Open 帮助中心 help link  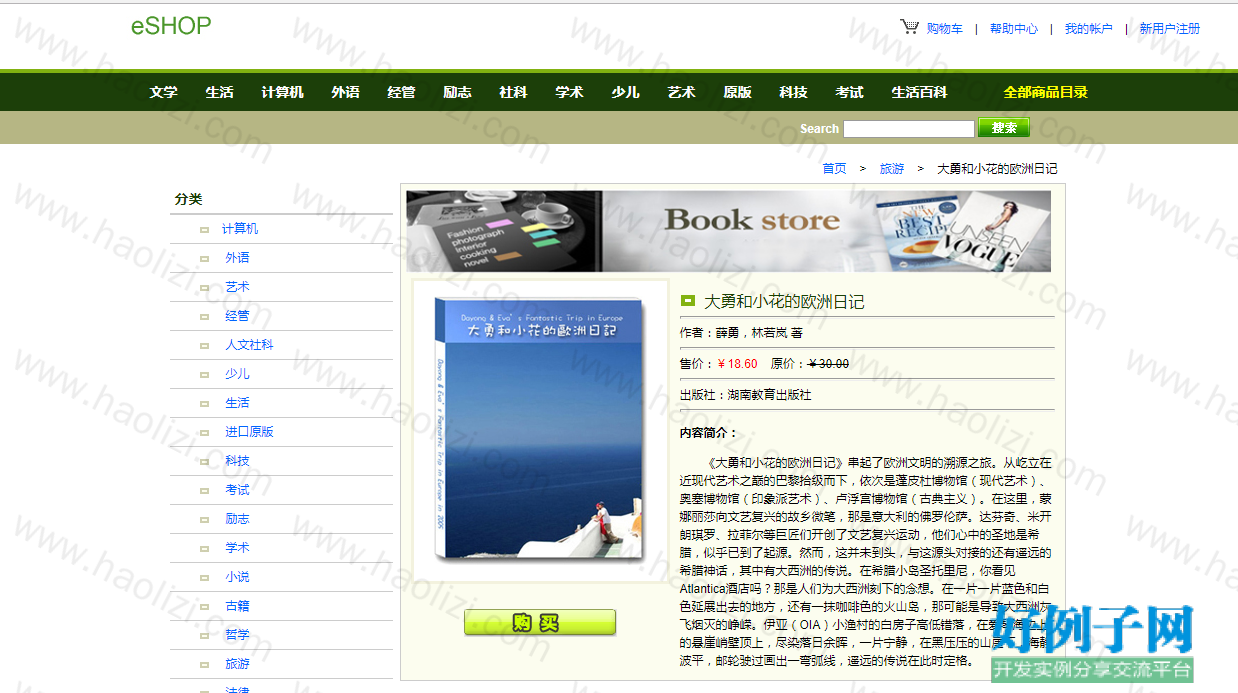pyautogui.click(x=1014, y=29)
